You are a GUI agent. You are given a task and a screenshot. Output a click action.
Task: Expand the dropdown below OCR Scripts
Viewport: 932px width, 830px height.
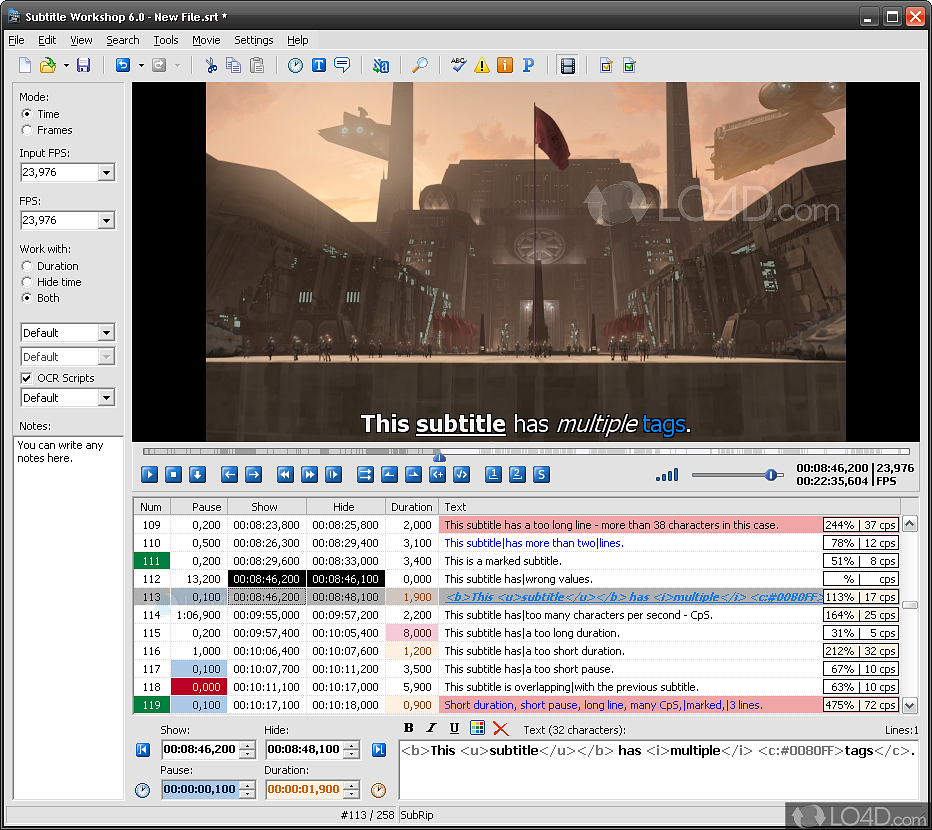(106, 398)
